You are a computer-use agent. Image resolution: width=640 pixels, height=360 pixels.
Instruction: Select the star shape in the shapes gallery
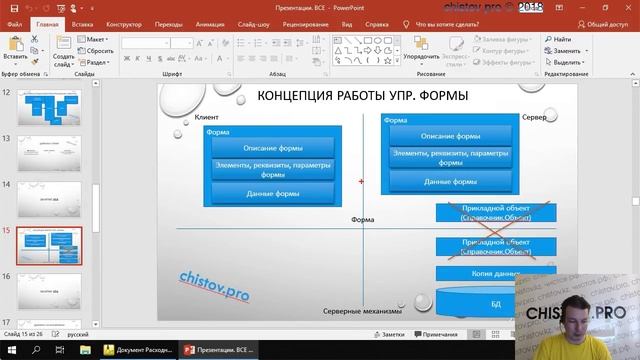tap(387, 60)
